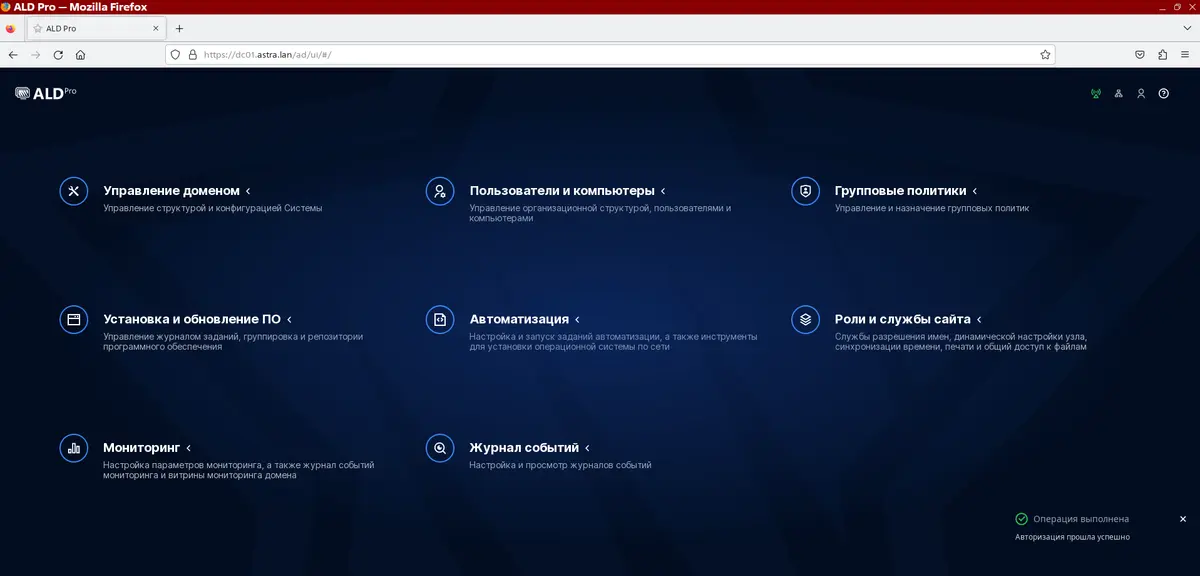This screenshot has width=1200, height=576.
Task: Click the Firefox back arrow
Action: coord(13,55)
